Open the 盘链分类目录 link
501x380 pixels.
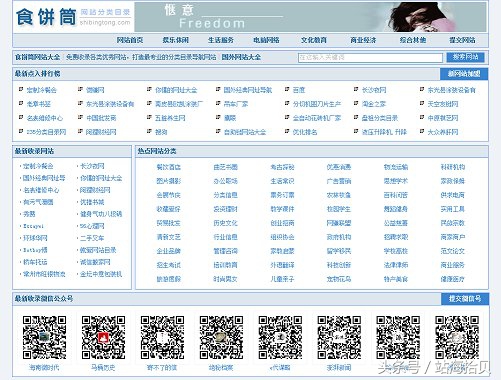point(380,118)
